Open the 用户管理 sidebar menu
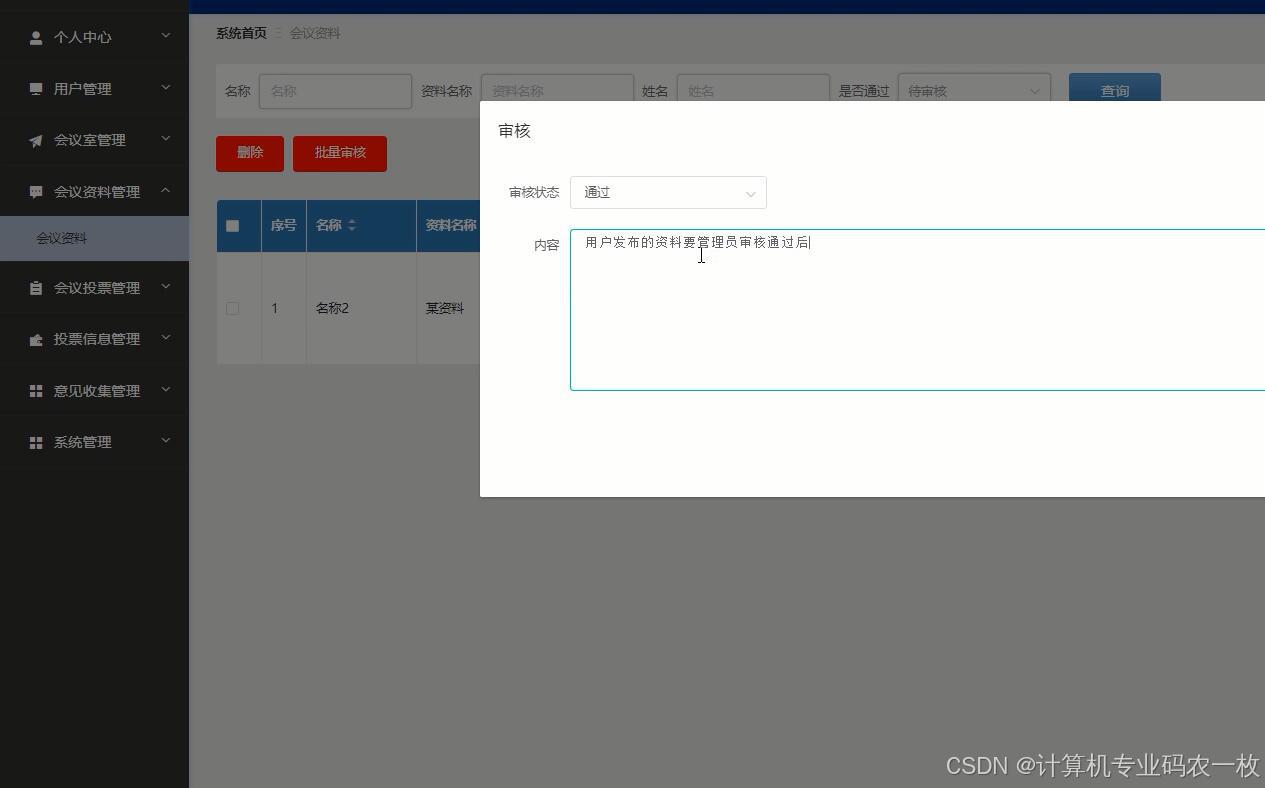 click(x=94, y=89)
